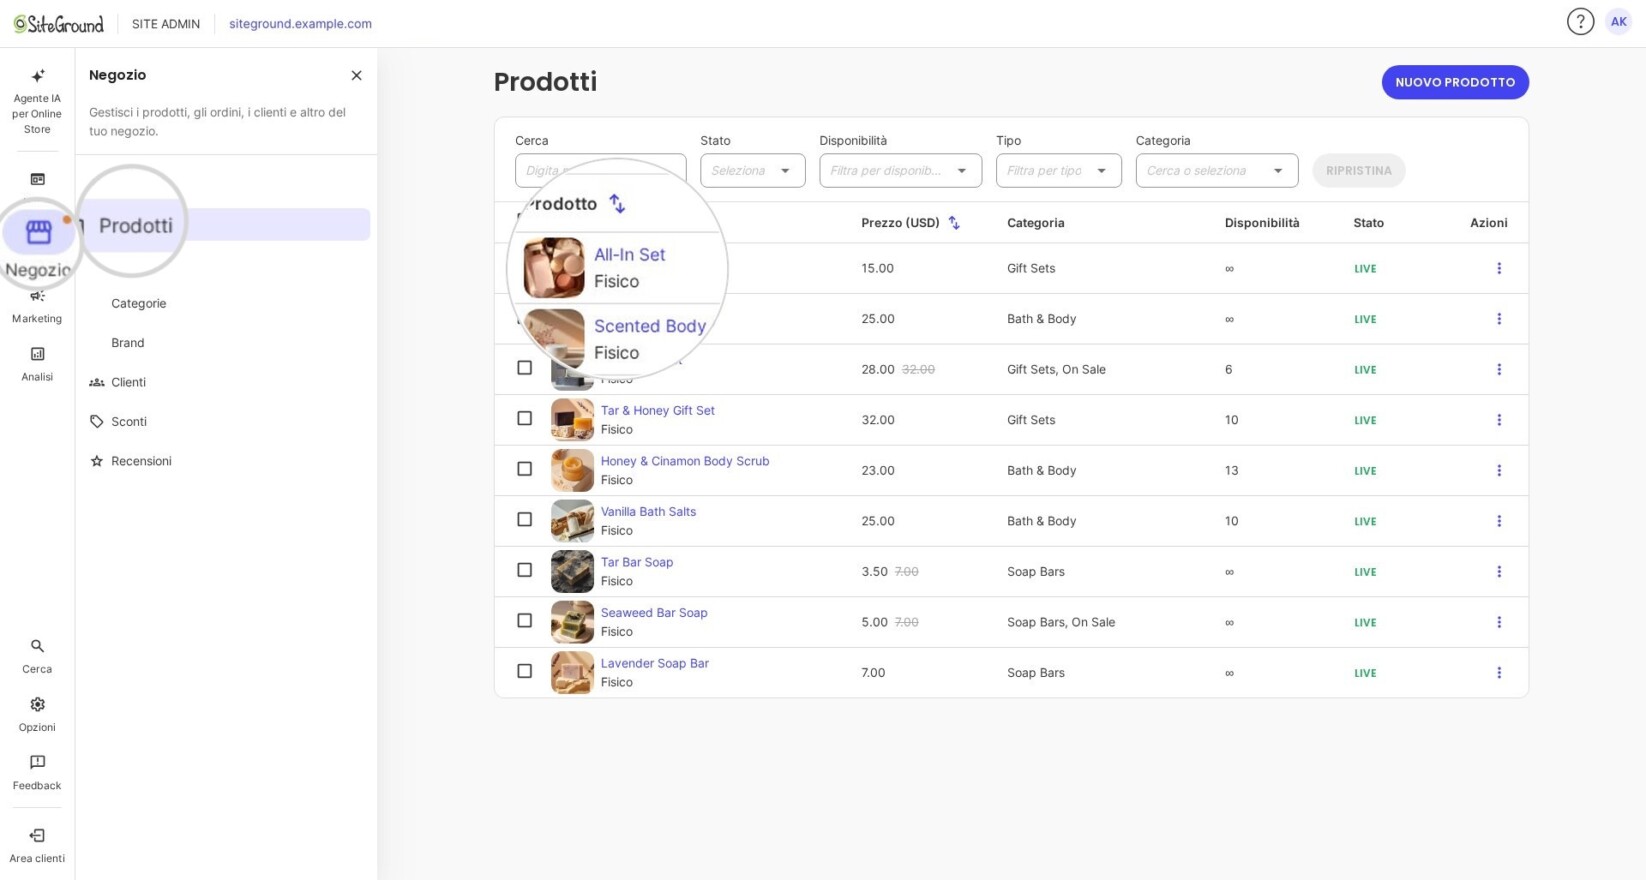Open Categorie in the Negozio menu

tap(139, 303)
